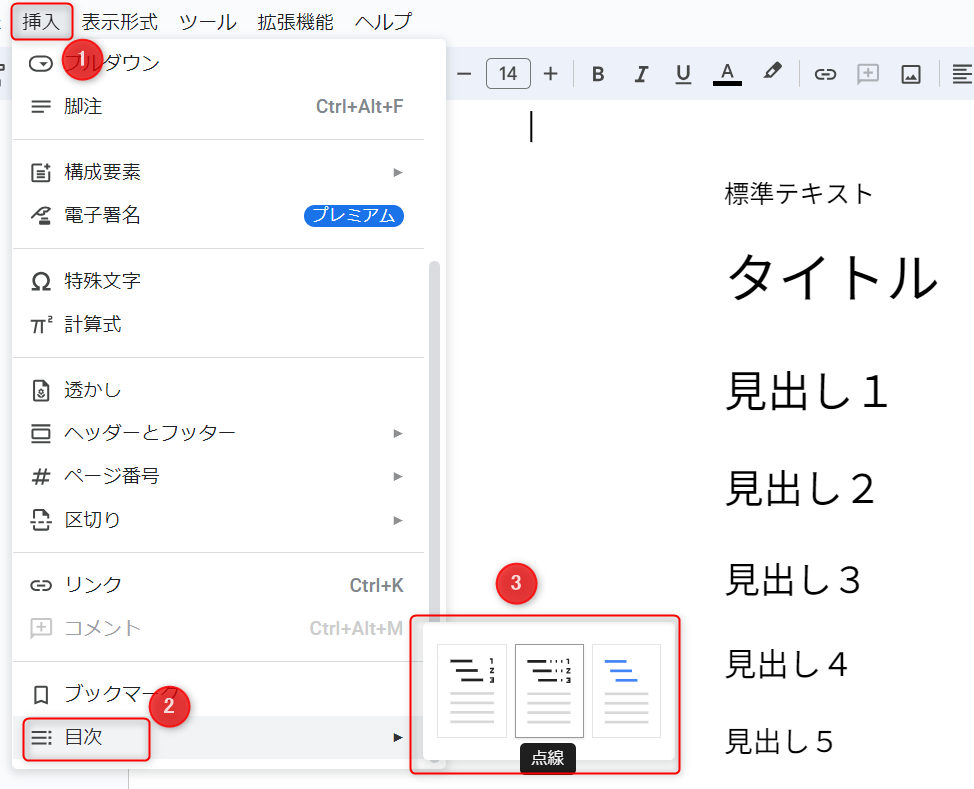Viewport: 974px width, 789px height.
Task: Open the ヘルプ menu
Action: click(383, 20)
